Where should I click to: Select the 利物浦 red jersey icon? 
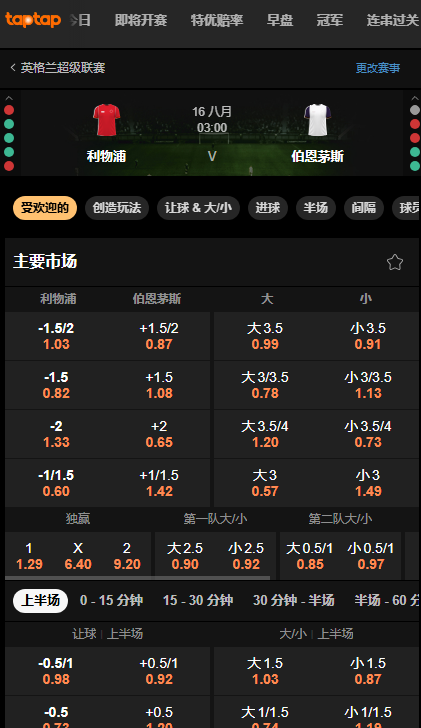tap(106, 120)
